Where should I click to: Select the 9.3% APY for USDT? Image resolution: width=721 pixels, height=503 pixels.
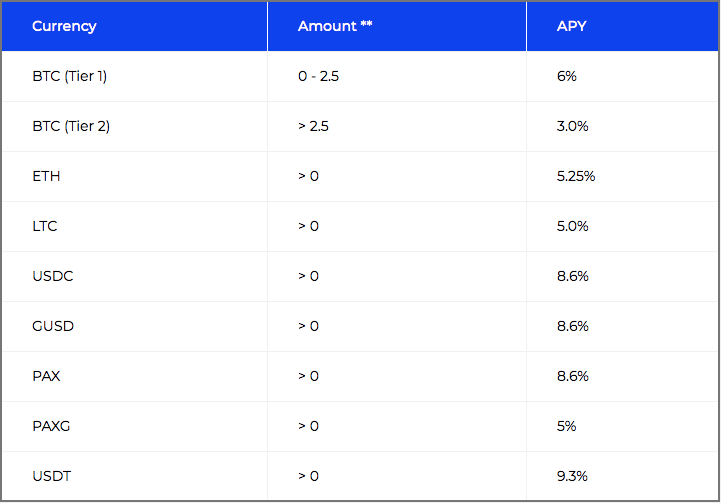(x=572, y=476)
